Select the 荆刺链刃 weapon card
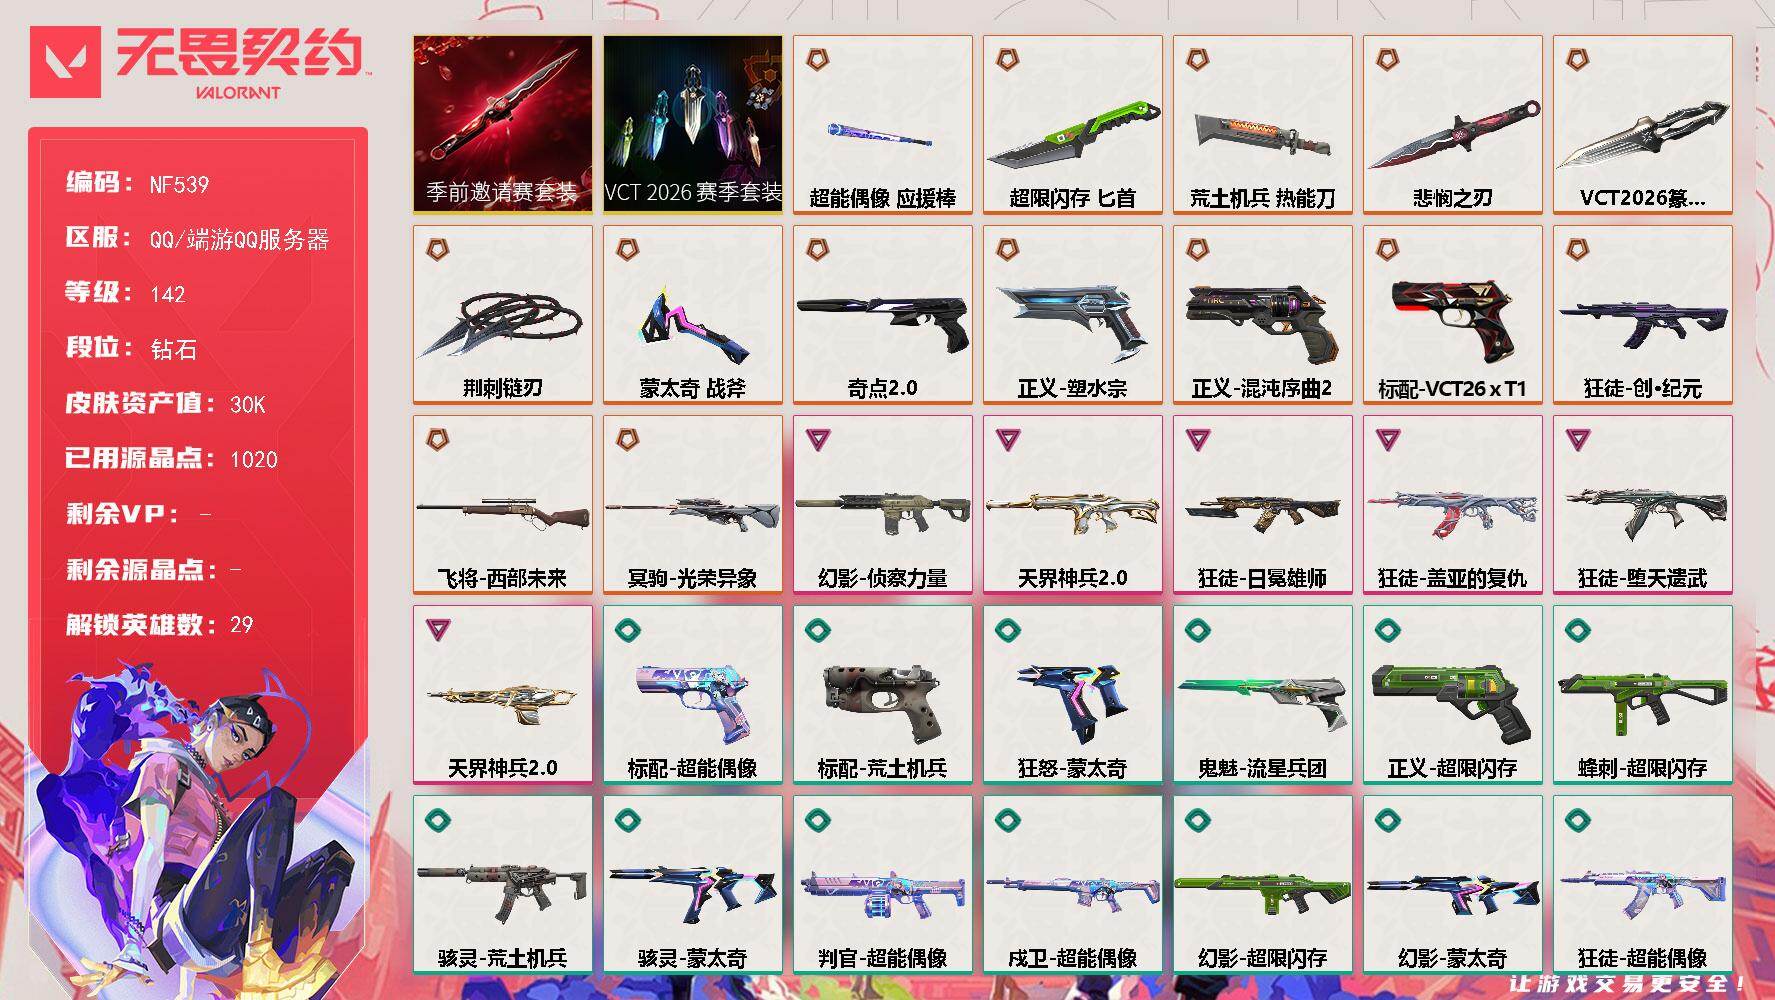 point(502,314)
